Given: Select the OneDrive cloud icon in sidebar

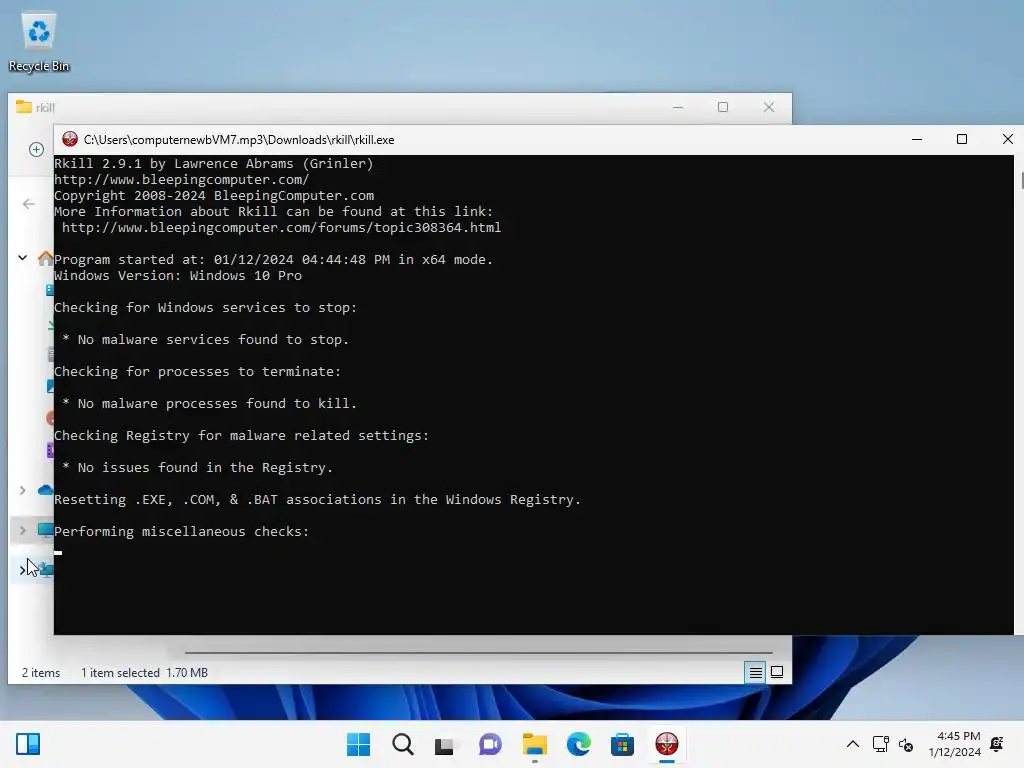Looking at the screenshot, I should pos(45,490).
